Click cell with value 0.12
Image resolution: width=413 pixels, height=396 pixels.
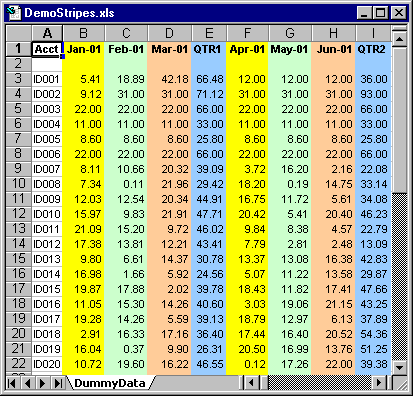(247, 364)
